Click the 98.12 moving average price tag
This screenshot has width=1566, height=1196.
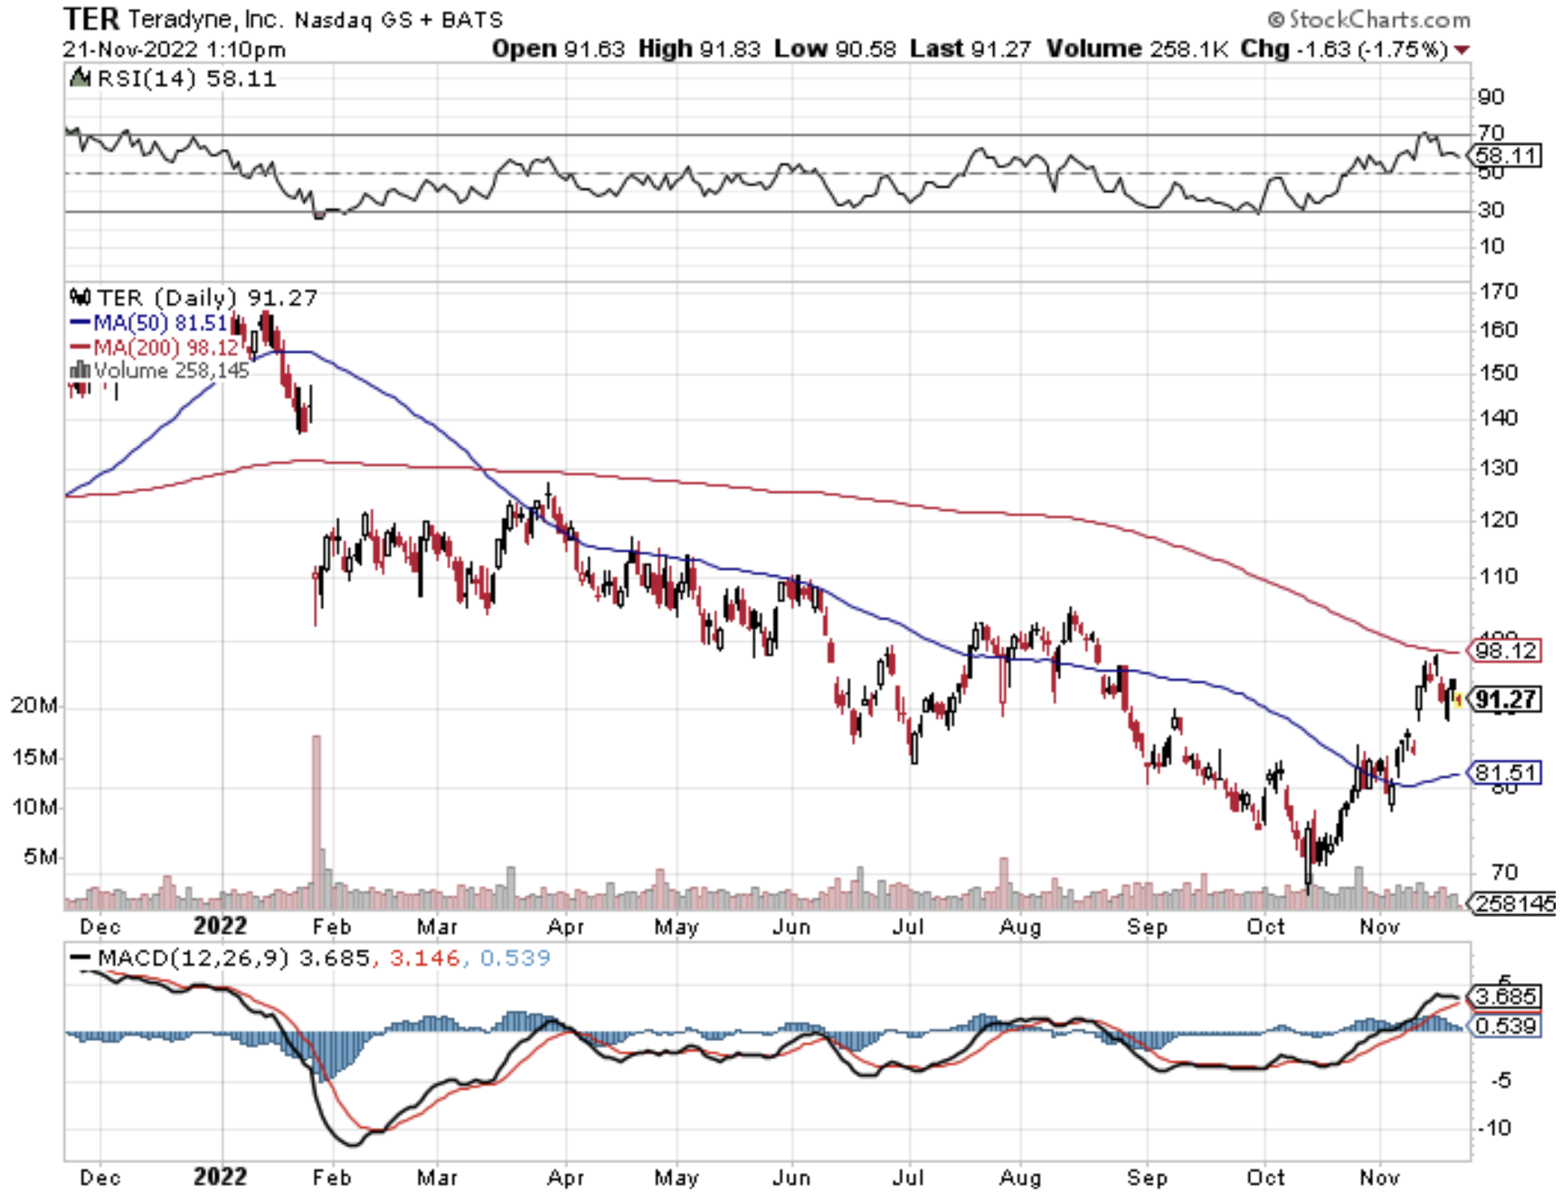[x=1506, y=651]
